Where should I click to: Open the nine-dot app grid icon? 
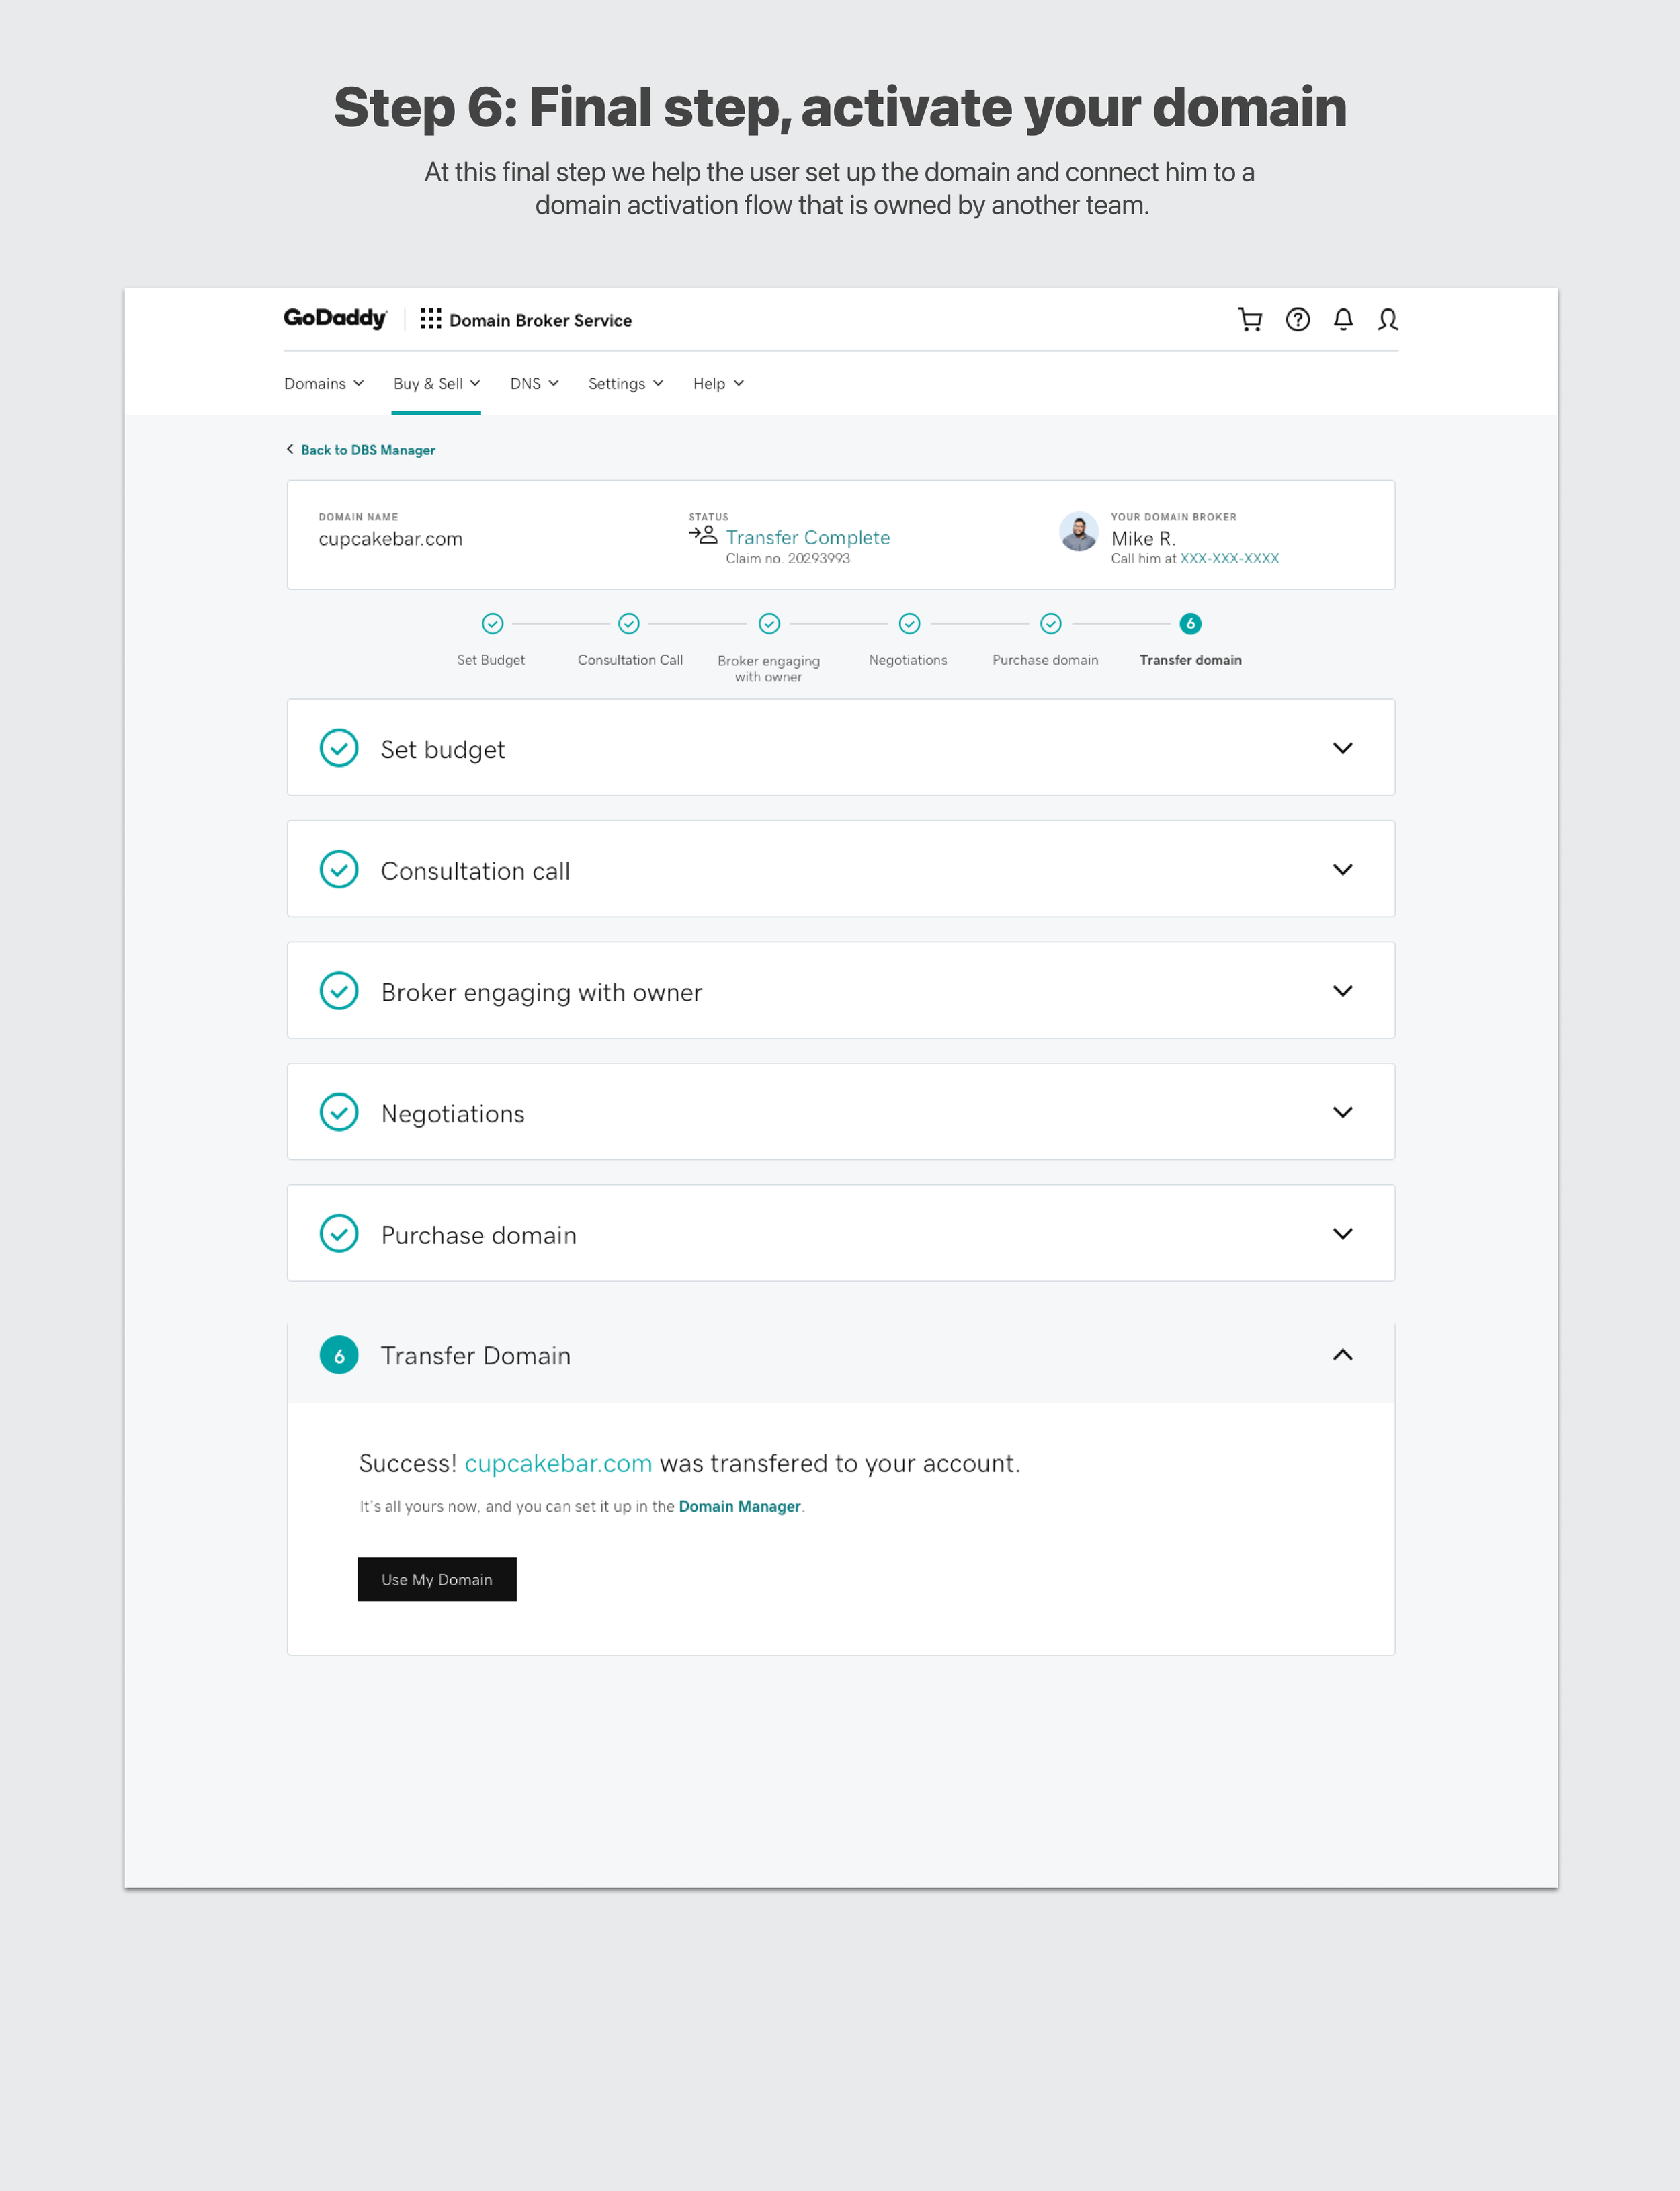point(431,319)
